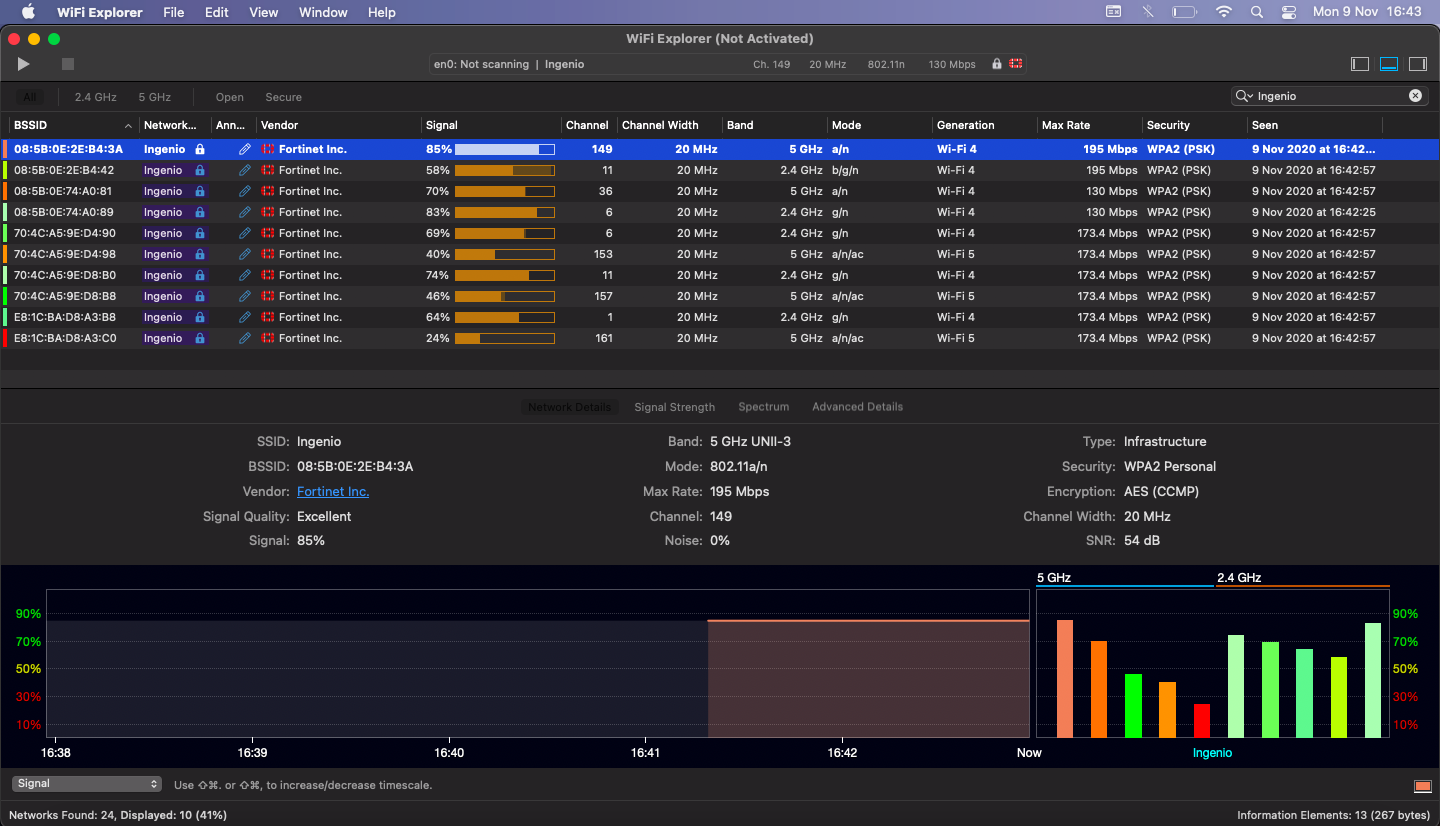
Task: Click lock icon in en0 status bar
Action: (996, 64)
